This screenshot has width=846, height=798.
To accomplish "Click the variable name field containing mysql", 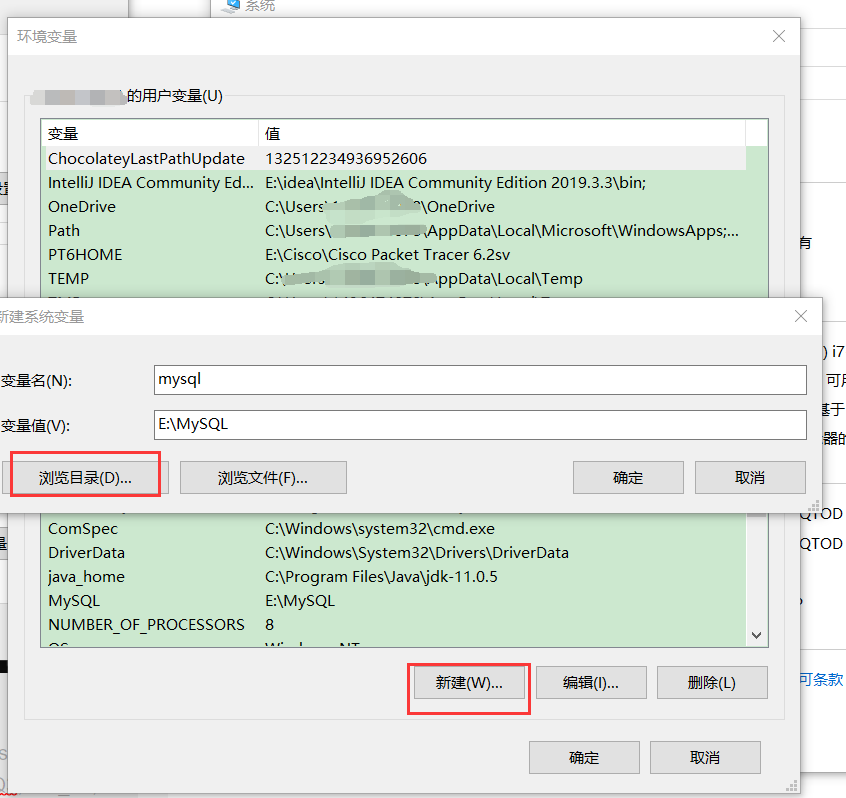I will (480, 380).
